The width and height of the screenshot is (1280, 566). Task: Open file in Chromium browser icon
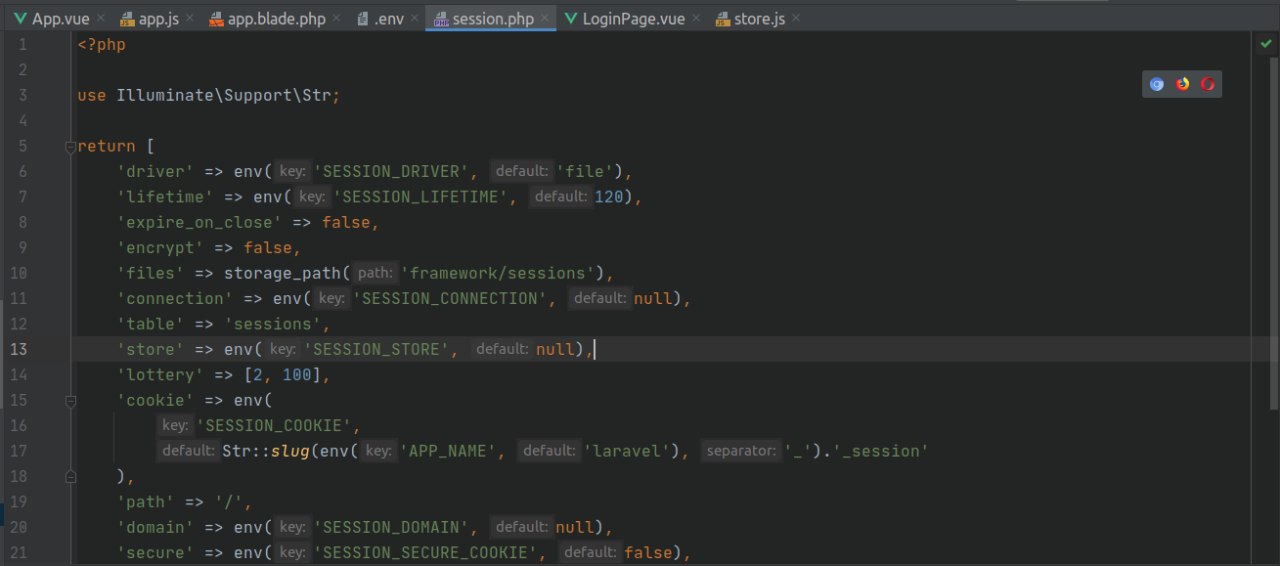tap(1157, 84)
